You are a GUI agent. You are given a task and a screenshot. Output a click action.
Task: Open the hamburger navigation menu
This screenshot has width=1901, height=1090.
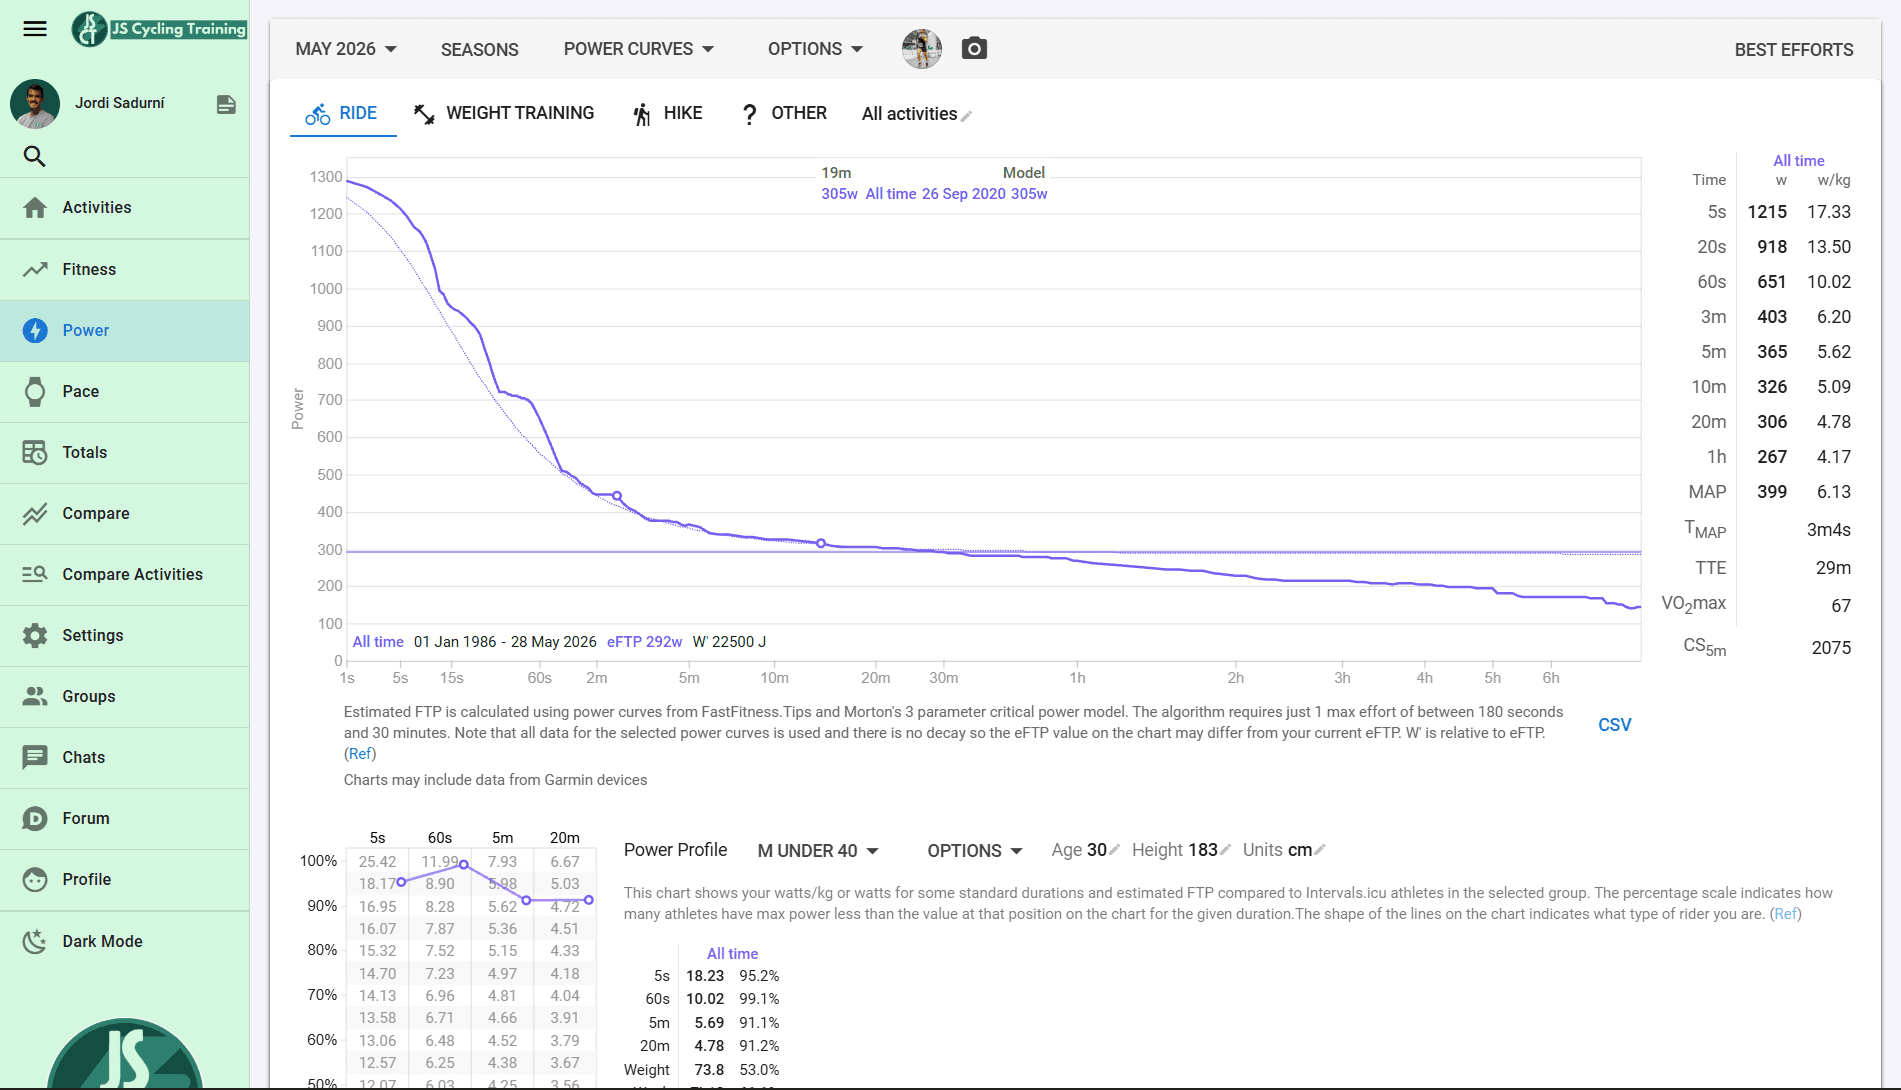tap(35, 29)
